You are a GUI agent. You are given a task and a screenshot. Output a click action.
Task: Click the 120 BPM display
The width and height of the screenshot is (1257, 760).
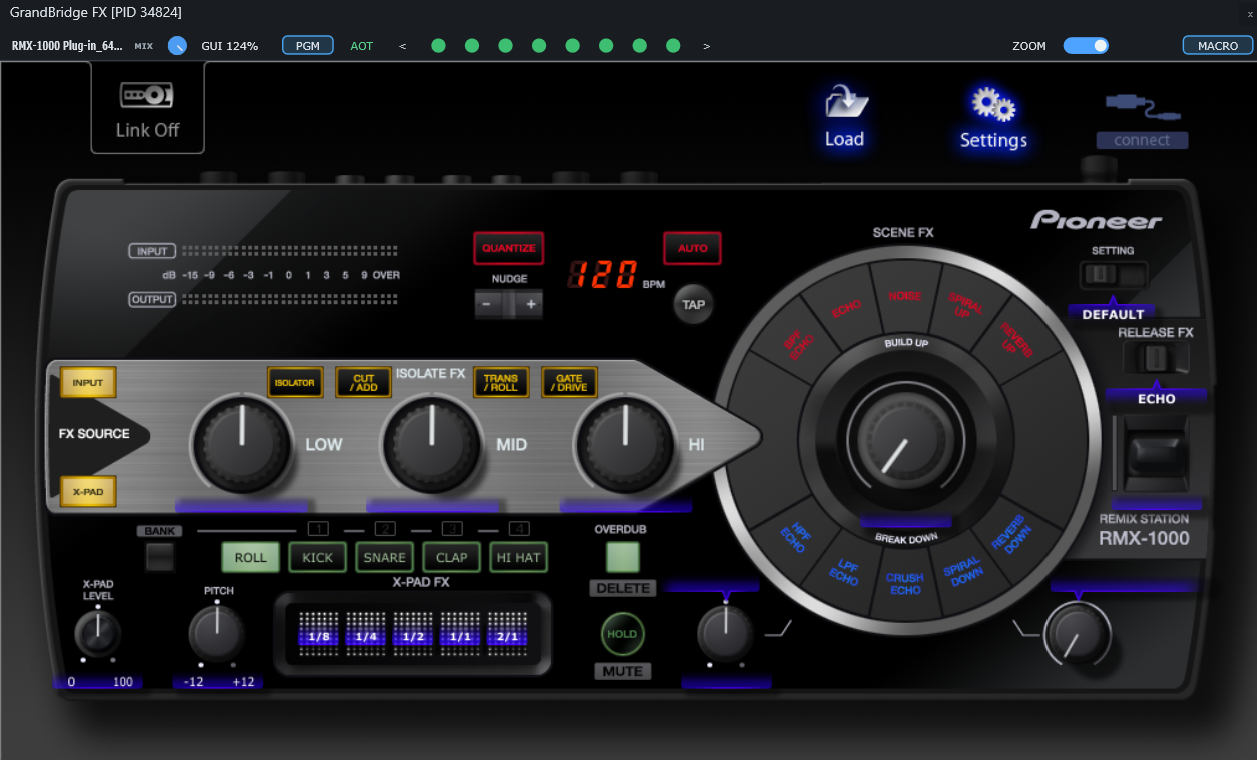click(604, 275)
